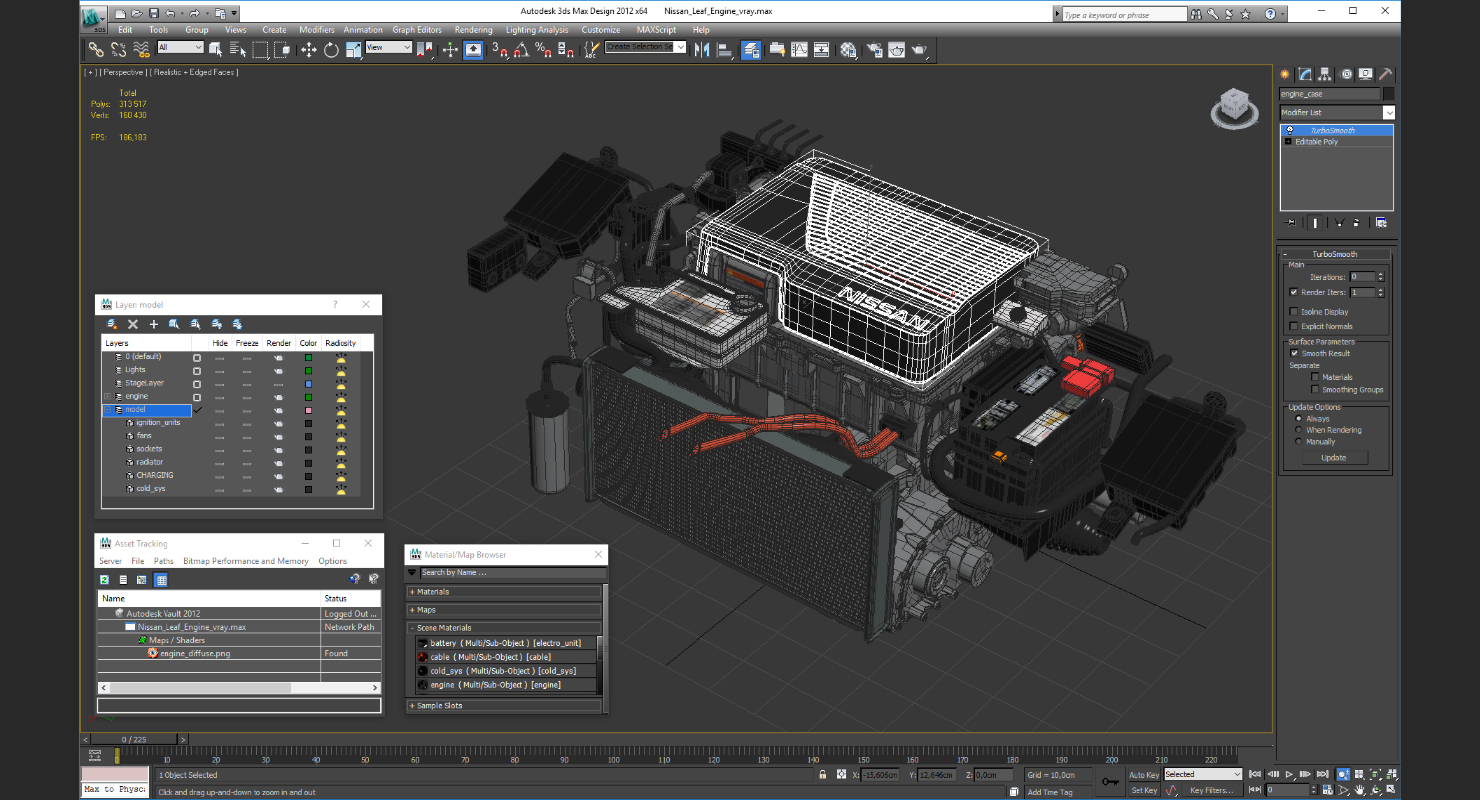Activate the Select and Rotate tool
This screenshot has width=1480, height=800.
click(x=331, y=49)
